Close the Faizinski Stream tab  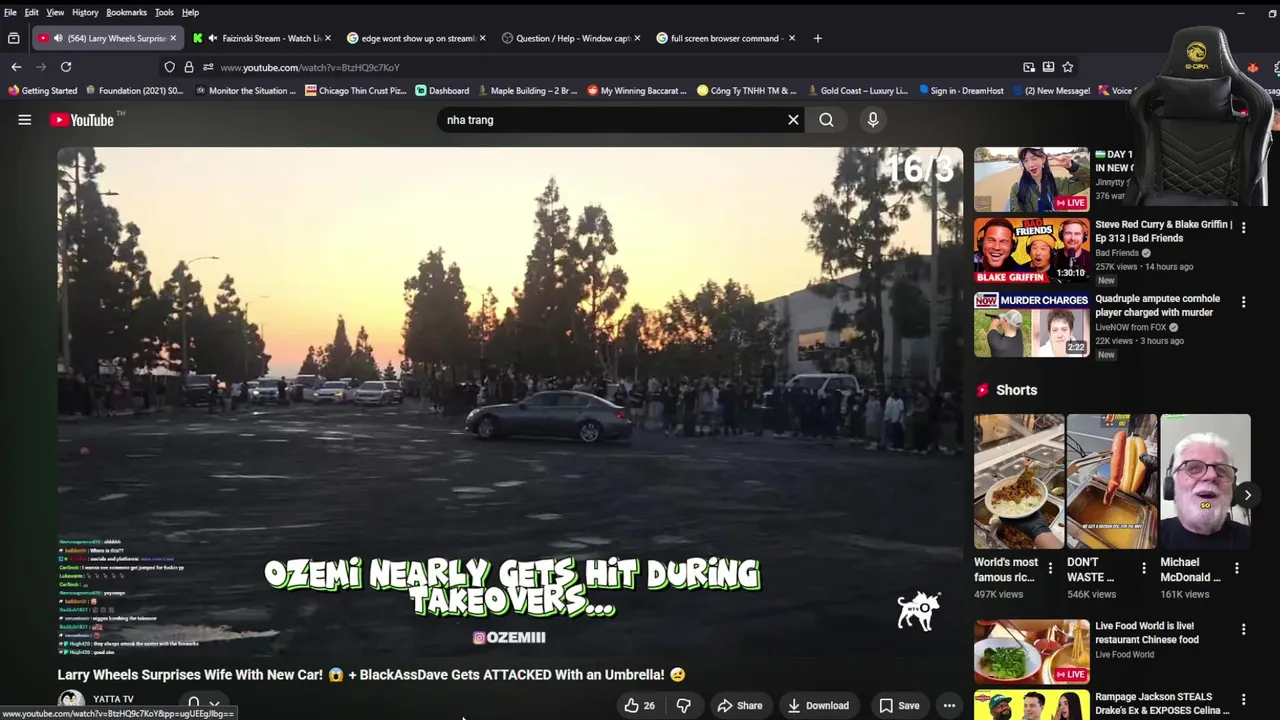tap(327, 38)
